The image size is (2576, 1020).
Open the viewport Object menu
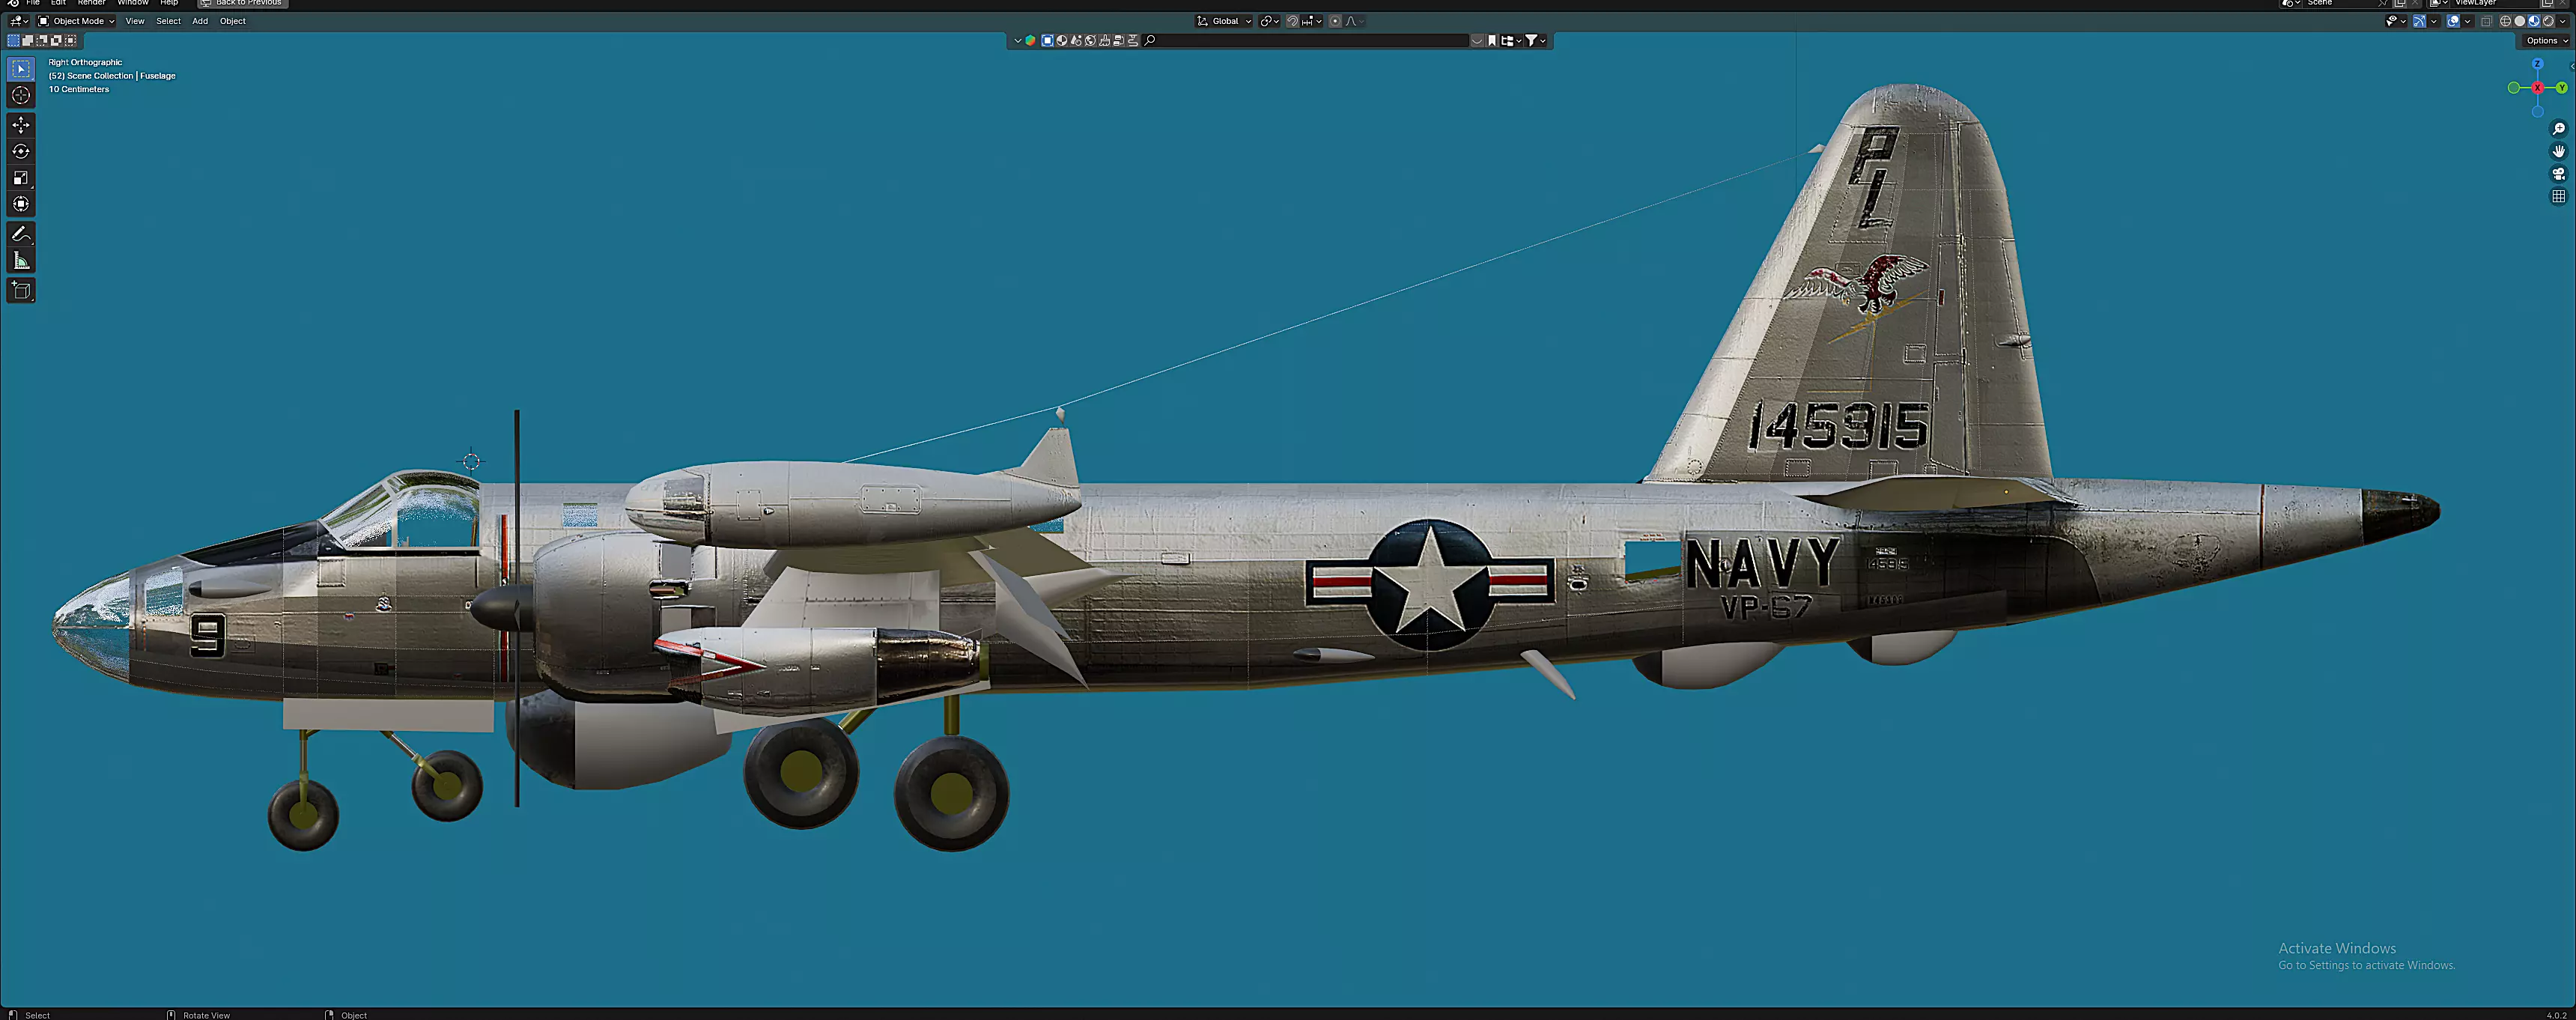point(233,21)
